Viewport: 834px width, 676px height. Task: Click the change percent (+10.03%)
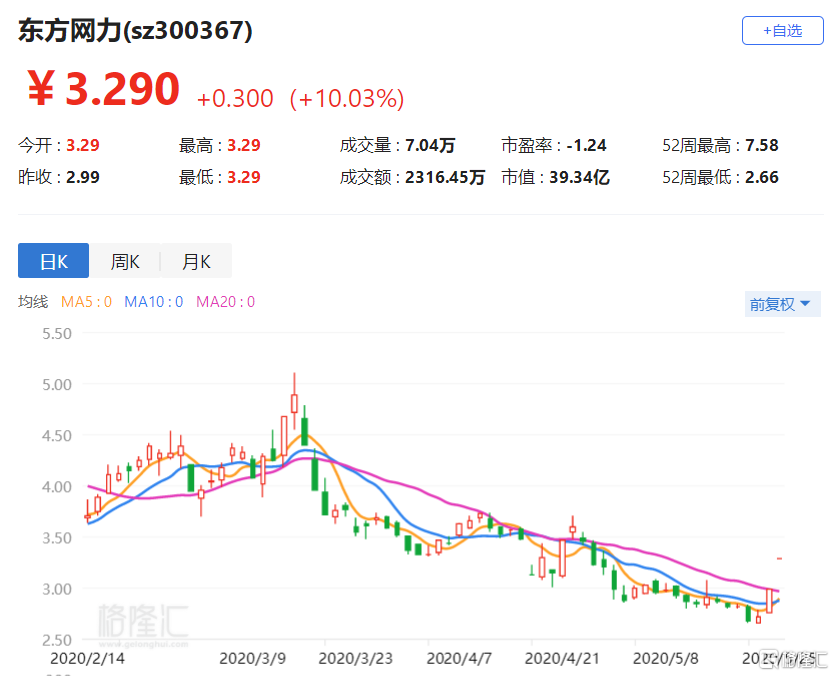click(x=347, y=98)
